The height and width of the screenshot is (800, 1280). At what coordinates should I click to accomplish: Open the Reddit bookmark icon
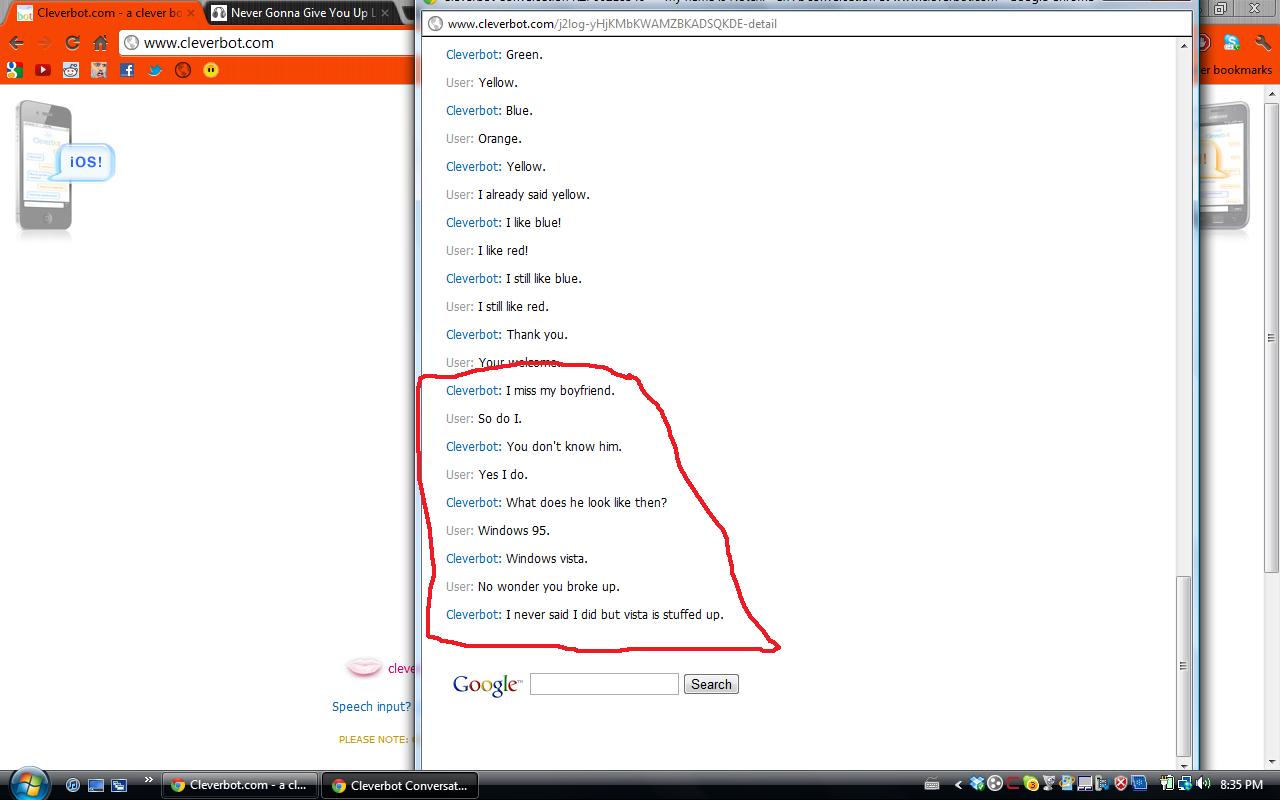[x=69, y=70]
